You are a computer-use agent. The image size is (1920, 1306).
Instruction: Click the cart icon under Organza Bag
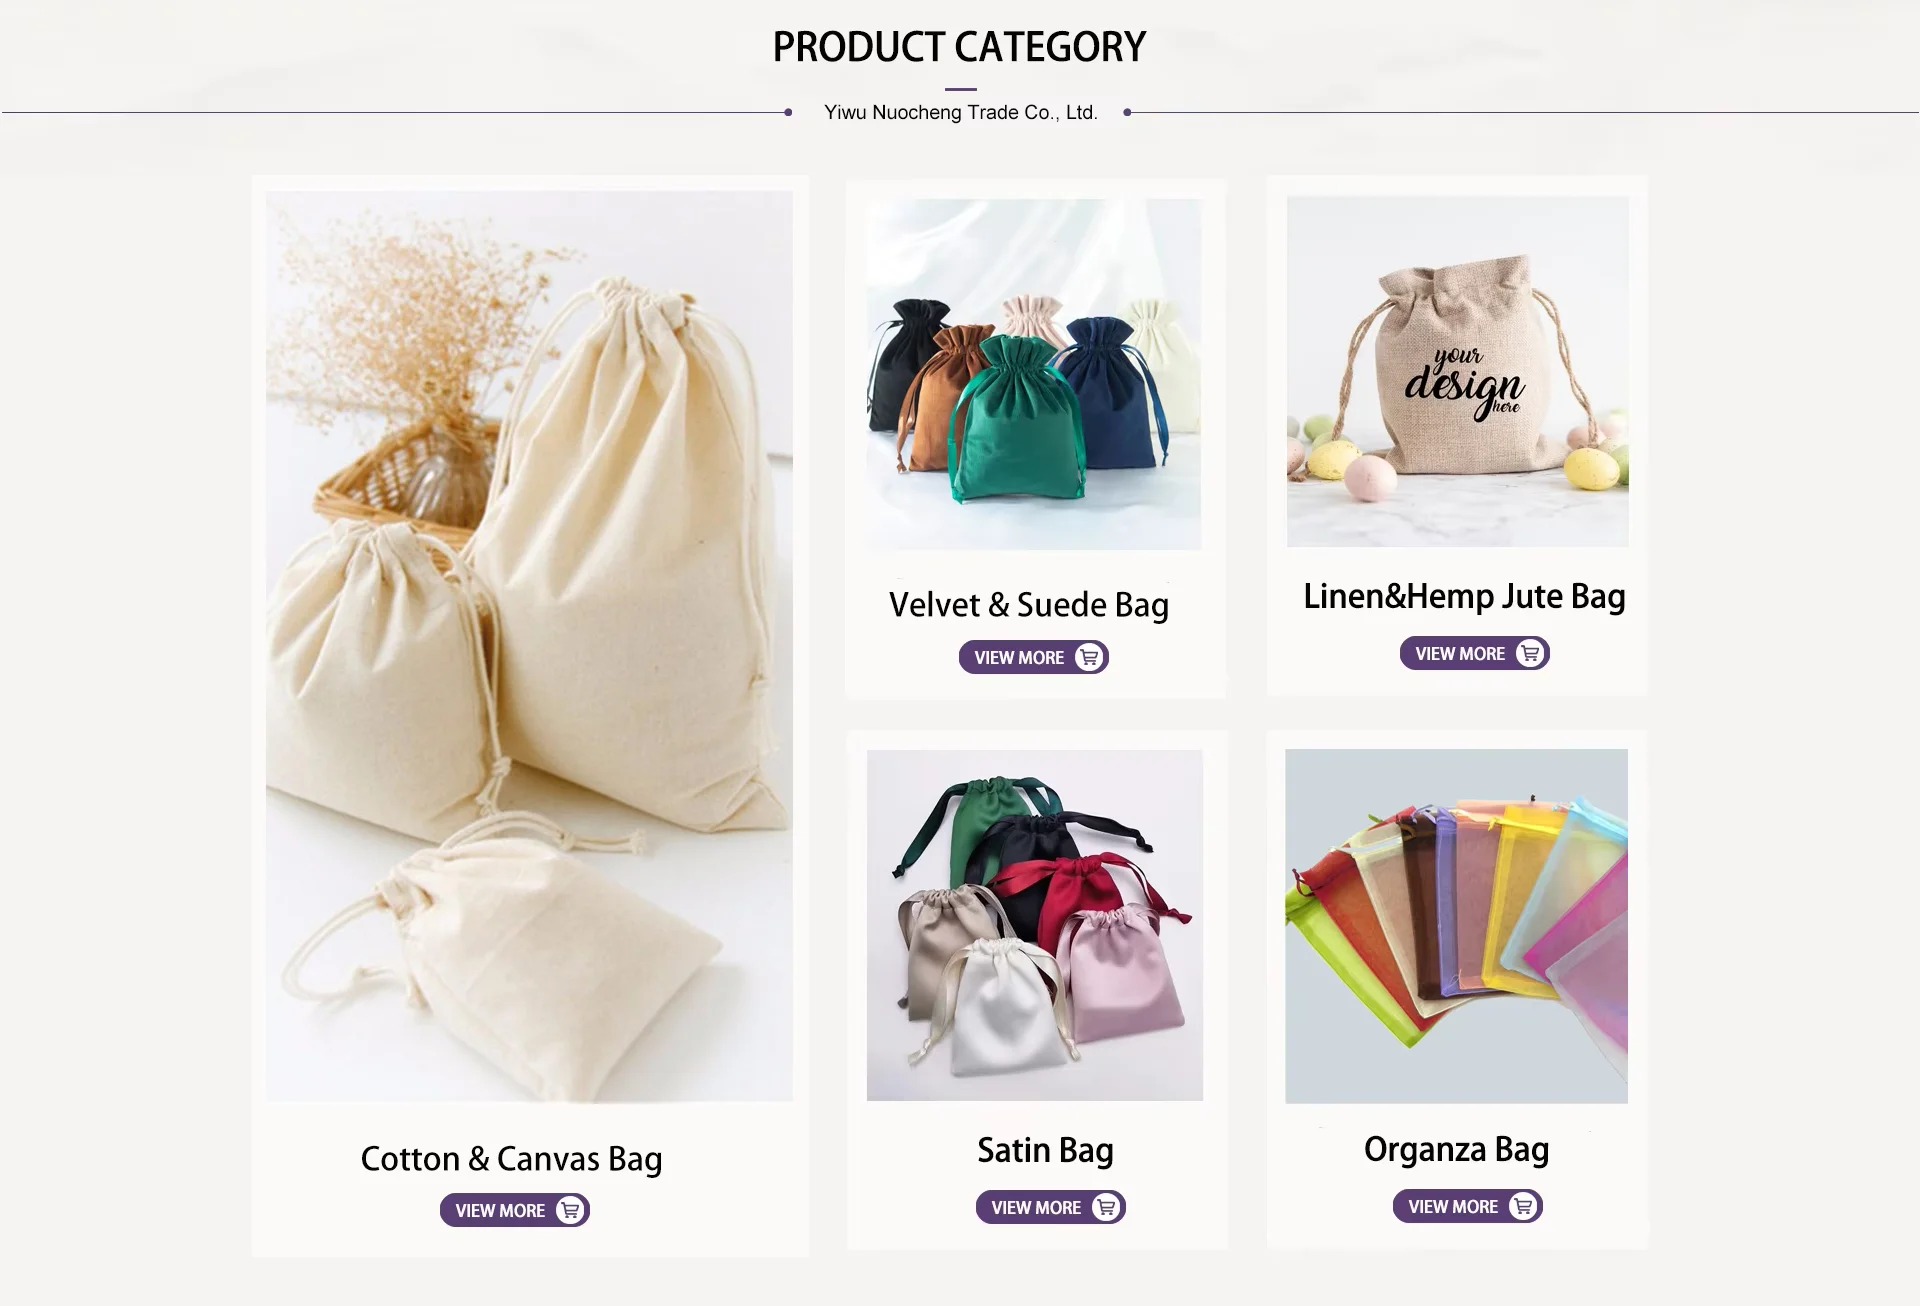[x=1523, y=1206]
